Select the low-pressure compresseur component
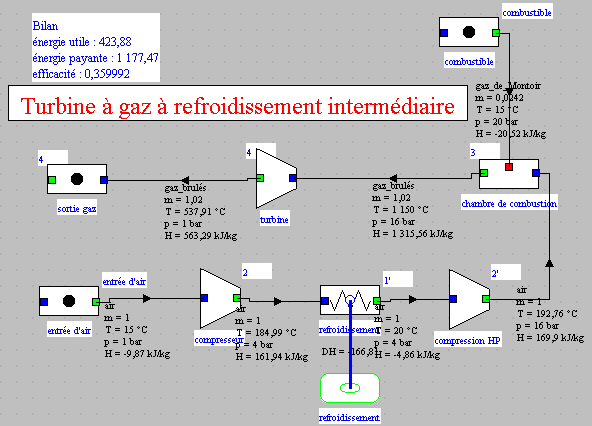The image size is (592, 426). tap(220, 298)
